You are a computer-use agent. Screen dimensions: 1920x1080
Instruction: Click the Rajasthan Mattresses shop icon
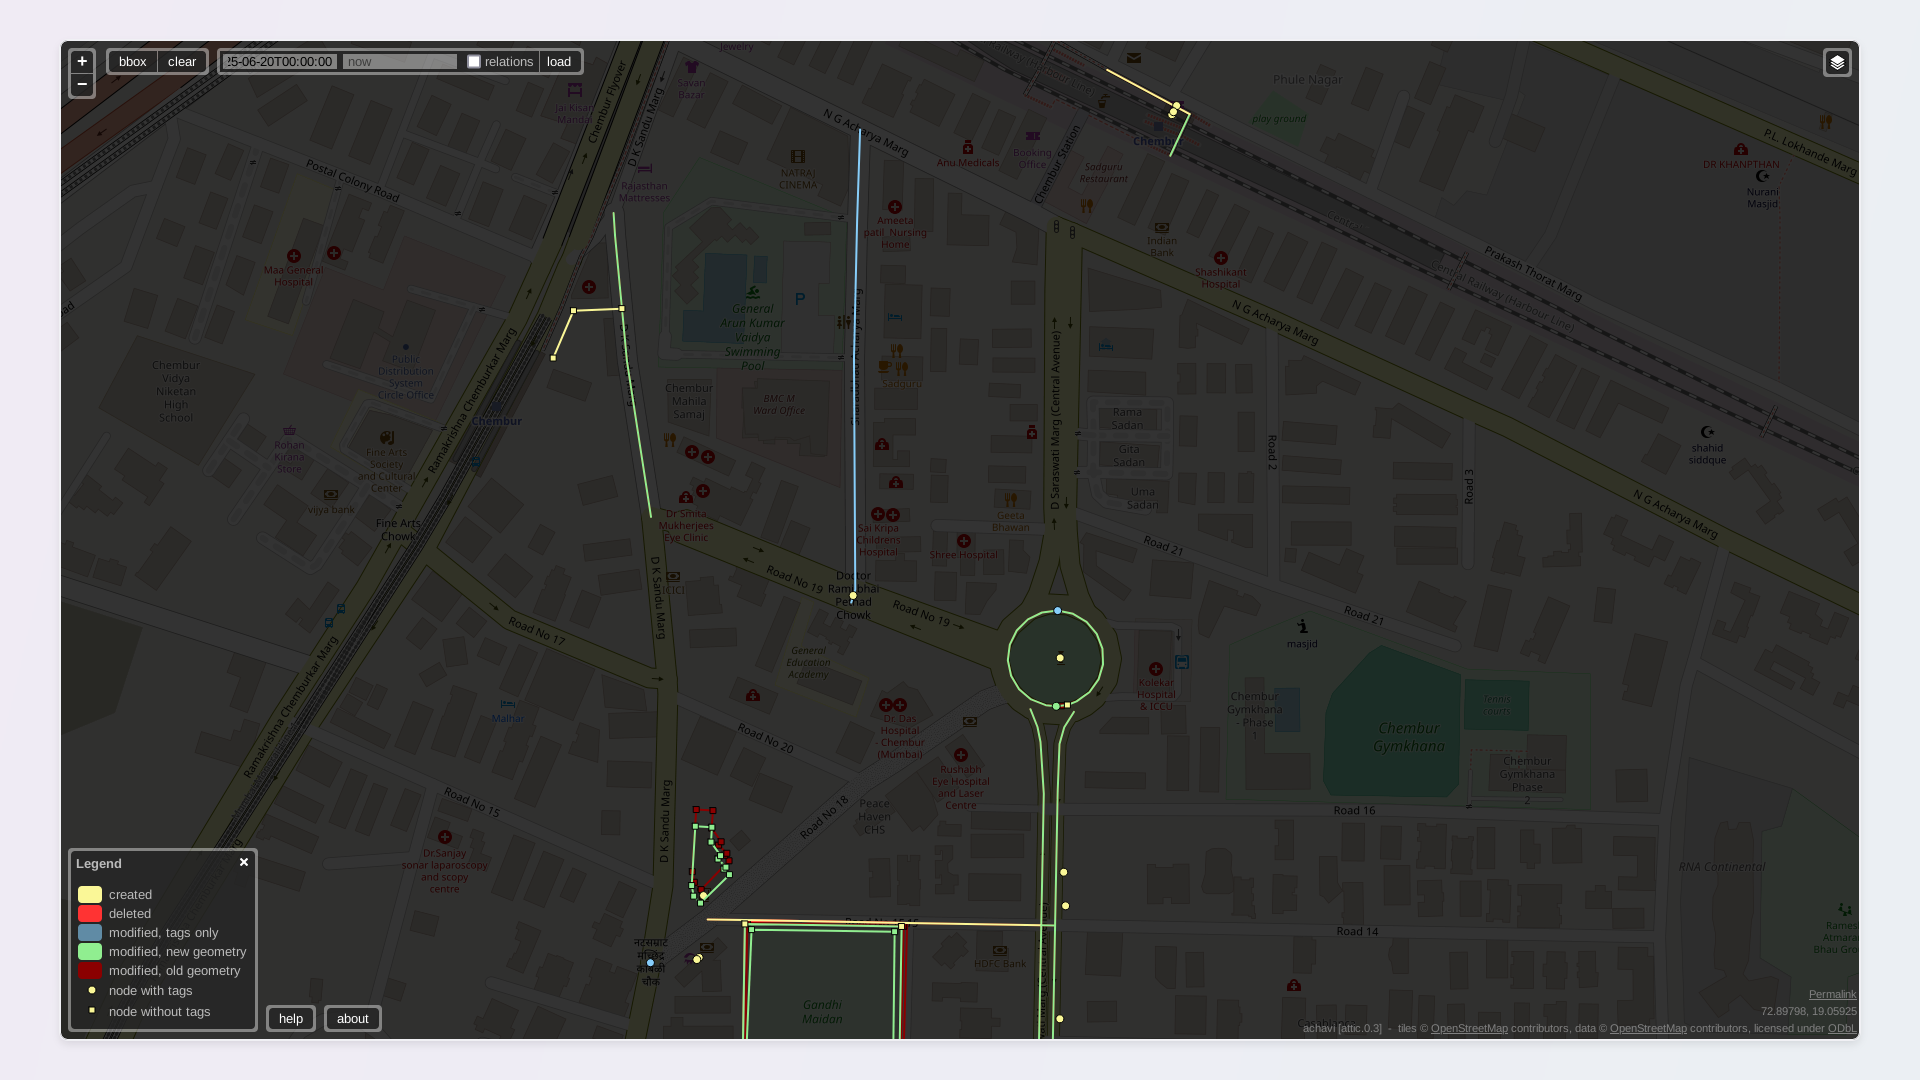[x=645, y=169]
